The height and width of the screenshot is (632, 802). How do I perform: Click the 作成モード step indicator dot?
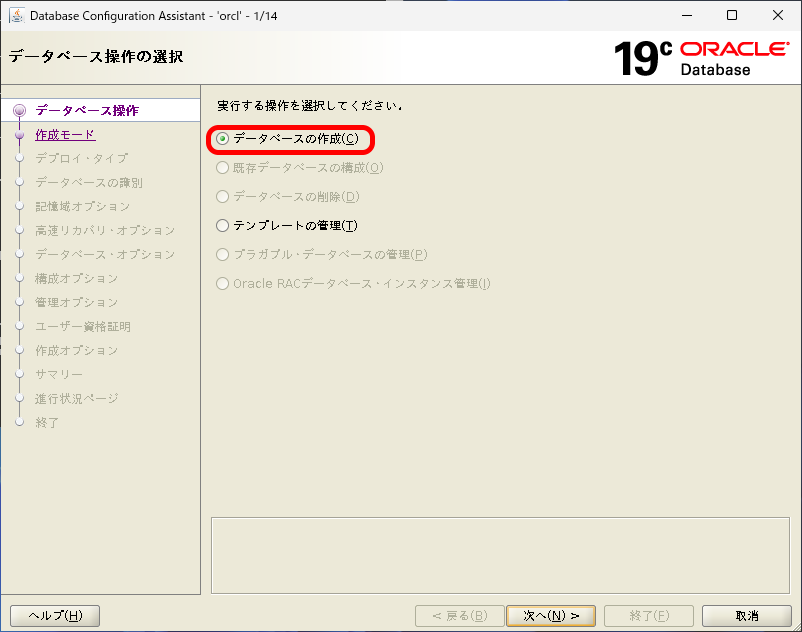(x=20, y=134)
